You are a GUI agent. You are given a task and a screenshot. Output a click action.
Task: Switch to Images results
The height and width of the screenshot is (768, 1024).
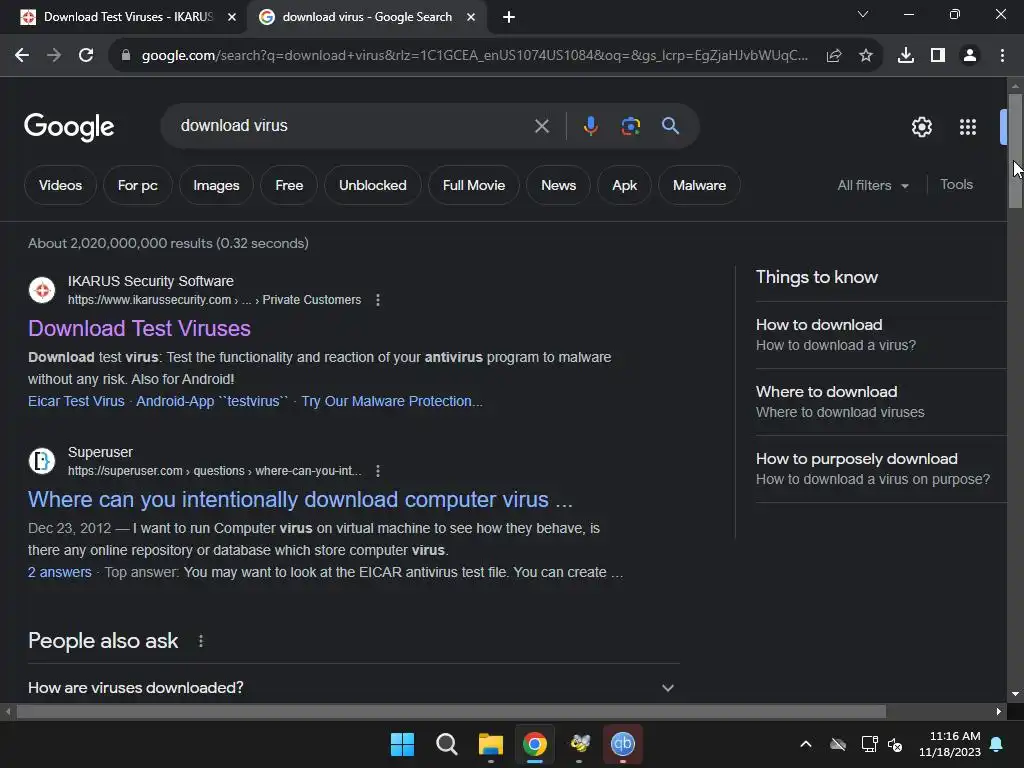point(216,185)
